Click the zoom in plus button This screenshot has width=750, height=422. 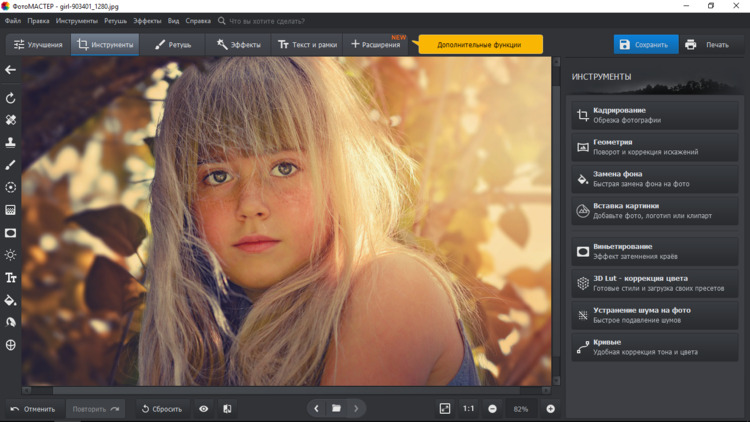pos(550,409)
